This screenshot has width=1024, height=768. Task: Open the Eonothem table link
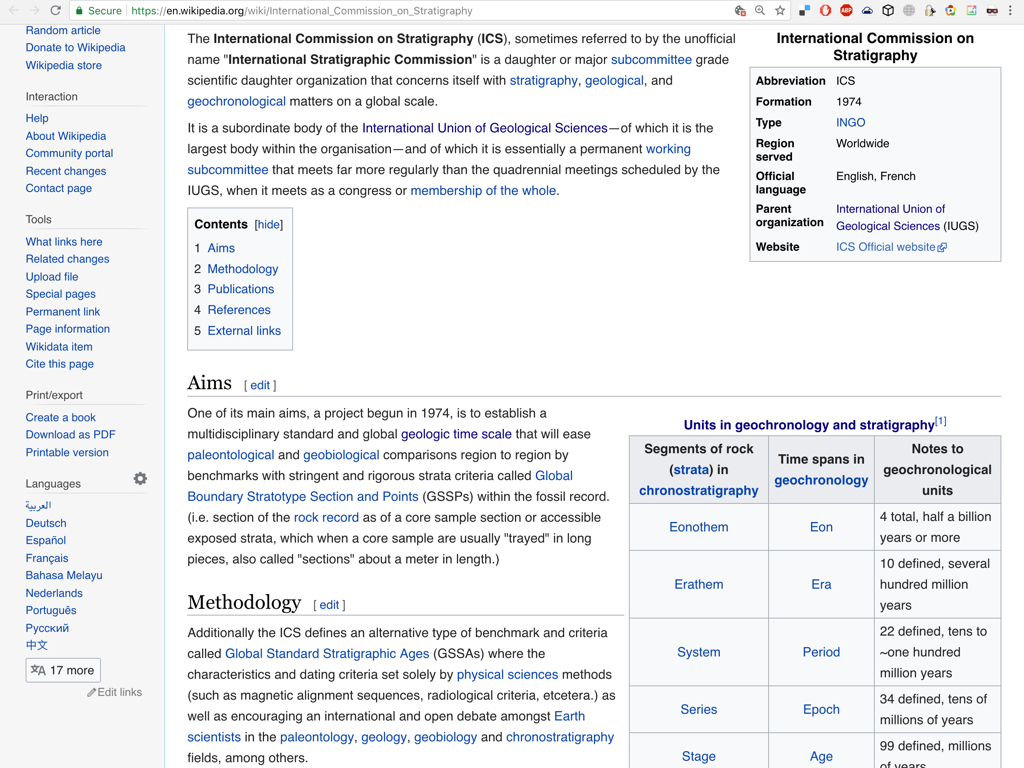click(698, 527)
